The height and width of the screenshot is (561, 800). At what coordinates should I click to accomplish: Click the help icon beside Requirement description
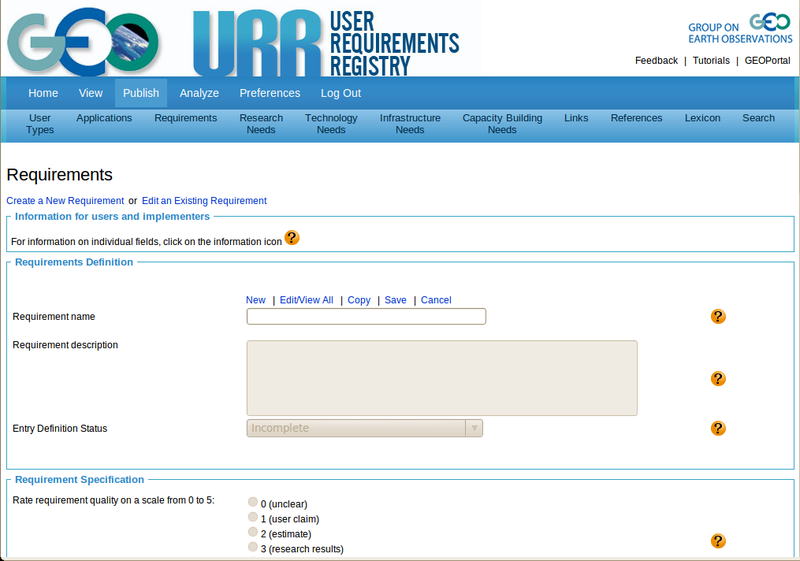pos(717,379)
